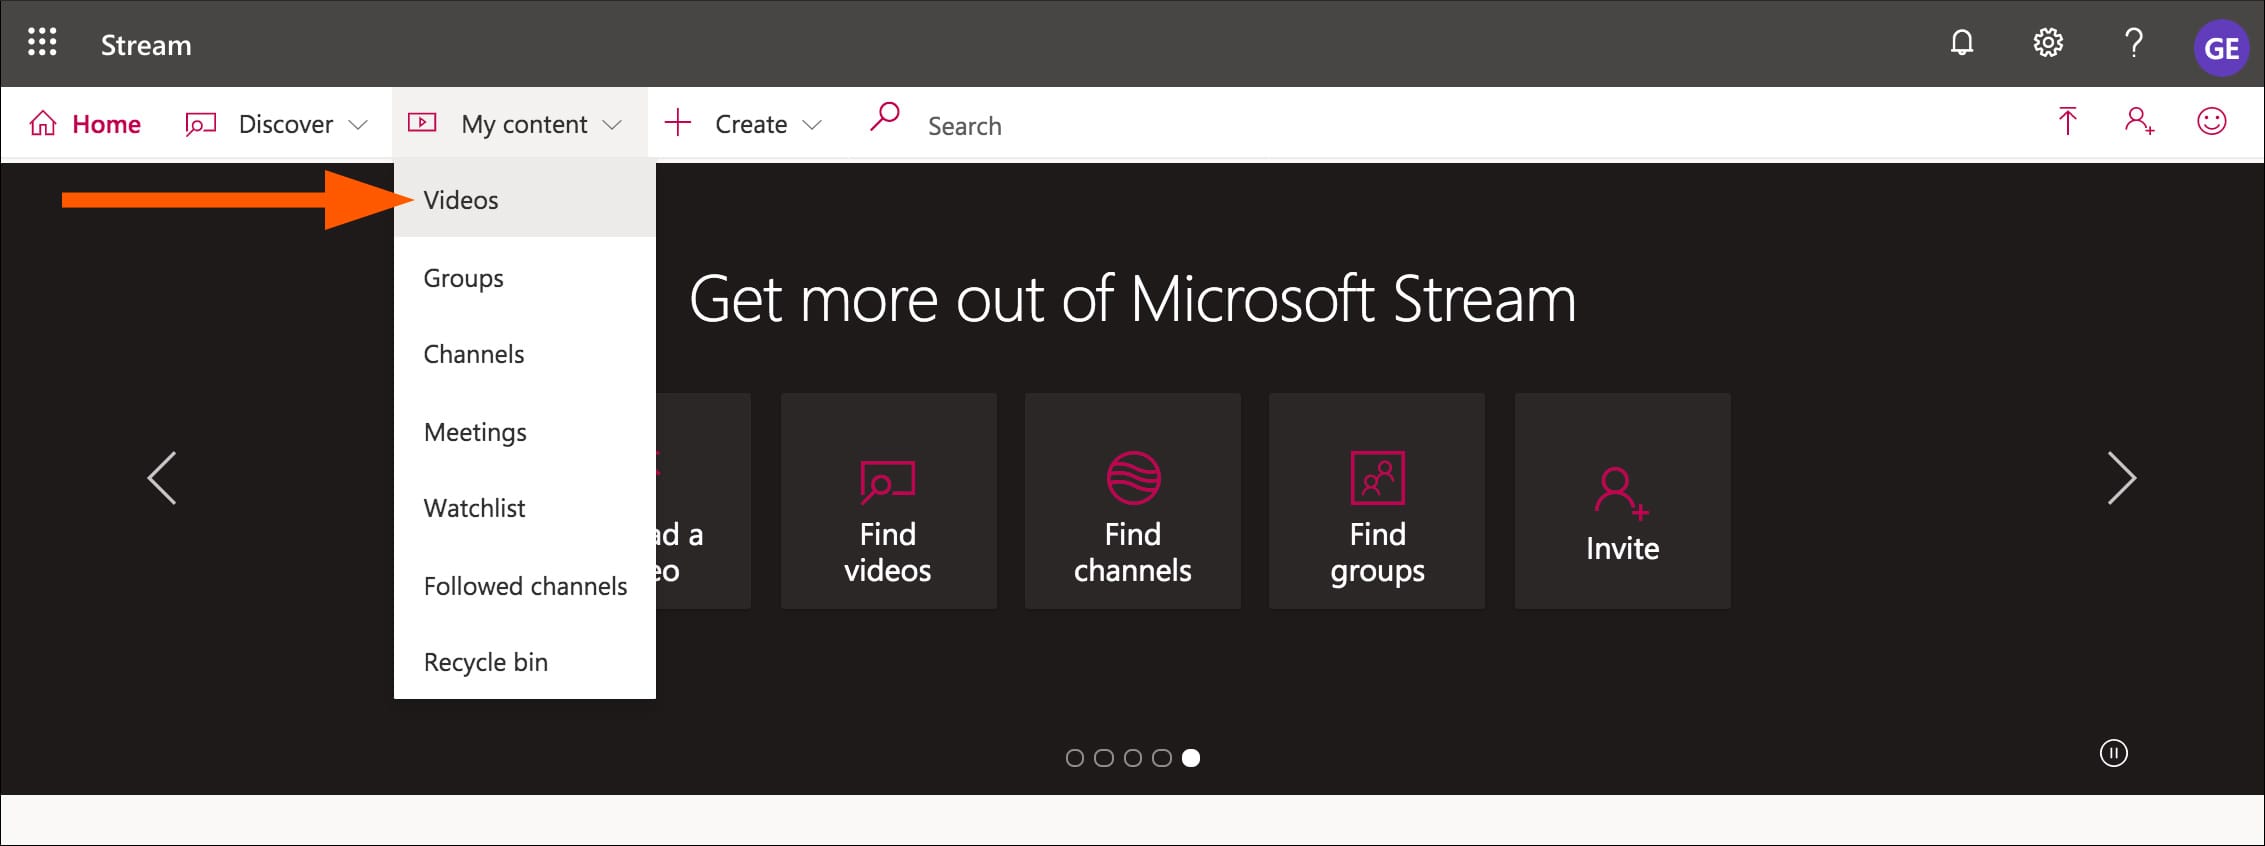Select the last carousel page dot
The image size is (2265, 846).
1191,758
